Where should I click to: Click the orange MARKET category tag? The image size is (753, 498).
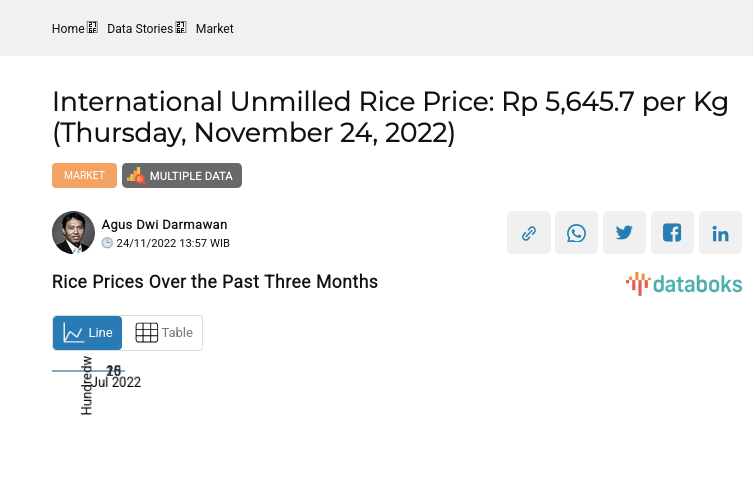84,175
